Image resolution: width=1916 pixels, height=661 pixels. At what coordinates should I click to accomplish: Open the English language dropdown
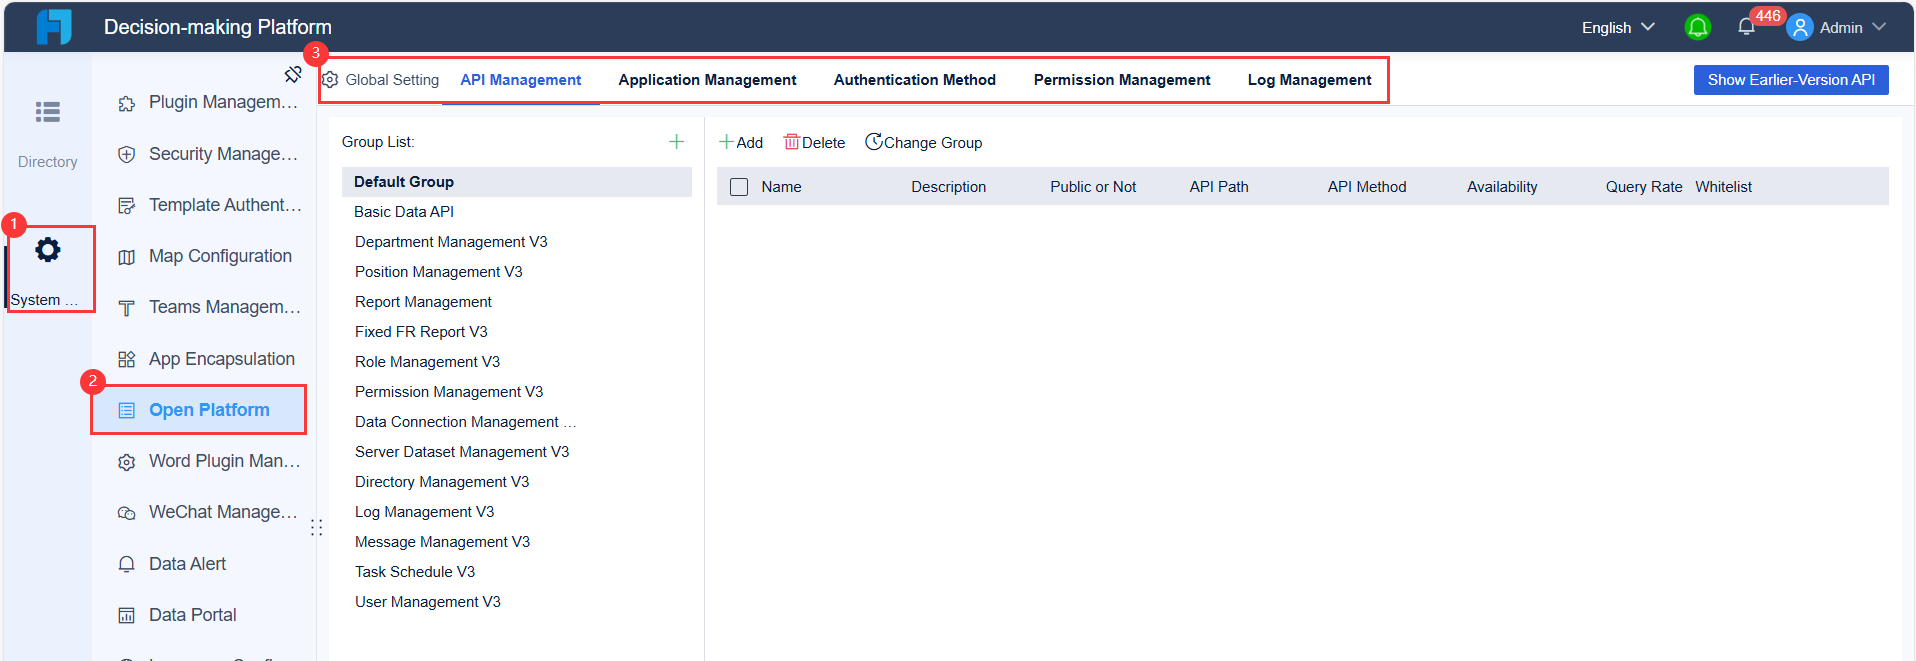coord(1618,27)
